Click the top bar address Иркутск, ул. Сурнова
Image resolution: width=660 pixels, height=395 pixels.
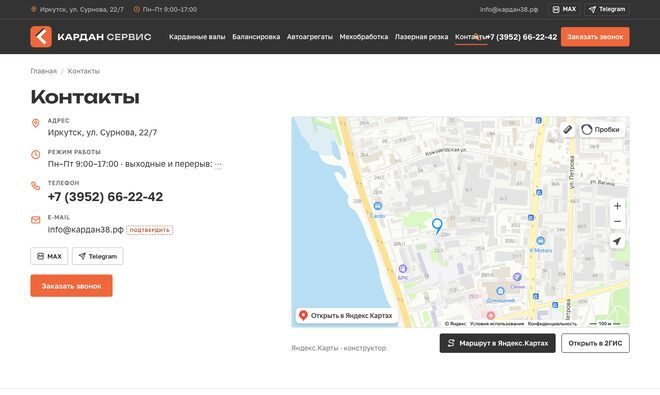(77, 9)
